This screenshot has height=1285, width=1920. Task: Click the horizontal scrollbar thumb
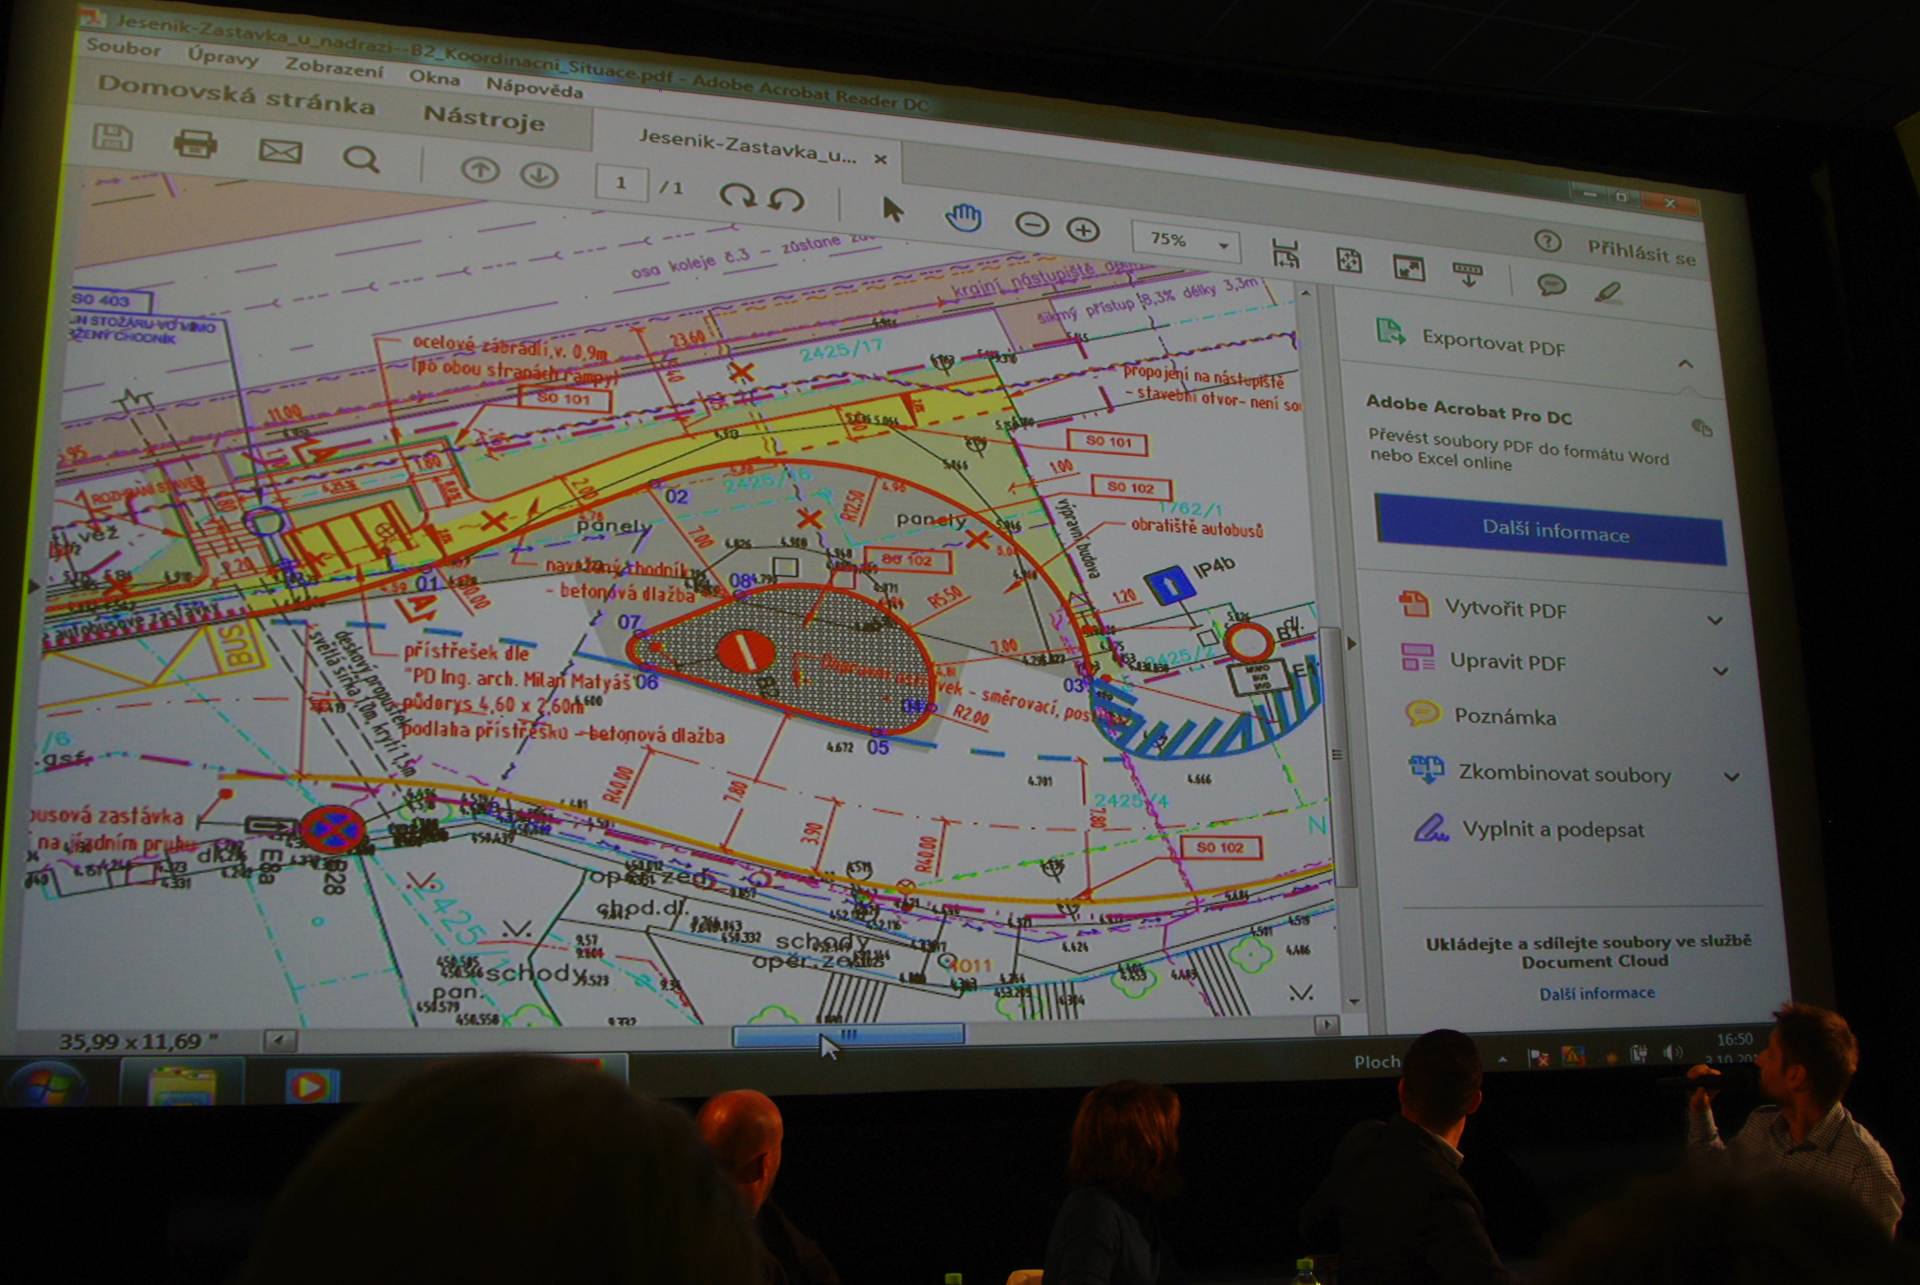[848, 1035]
